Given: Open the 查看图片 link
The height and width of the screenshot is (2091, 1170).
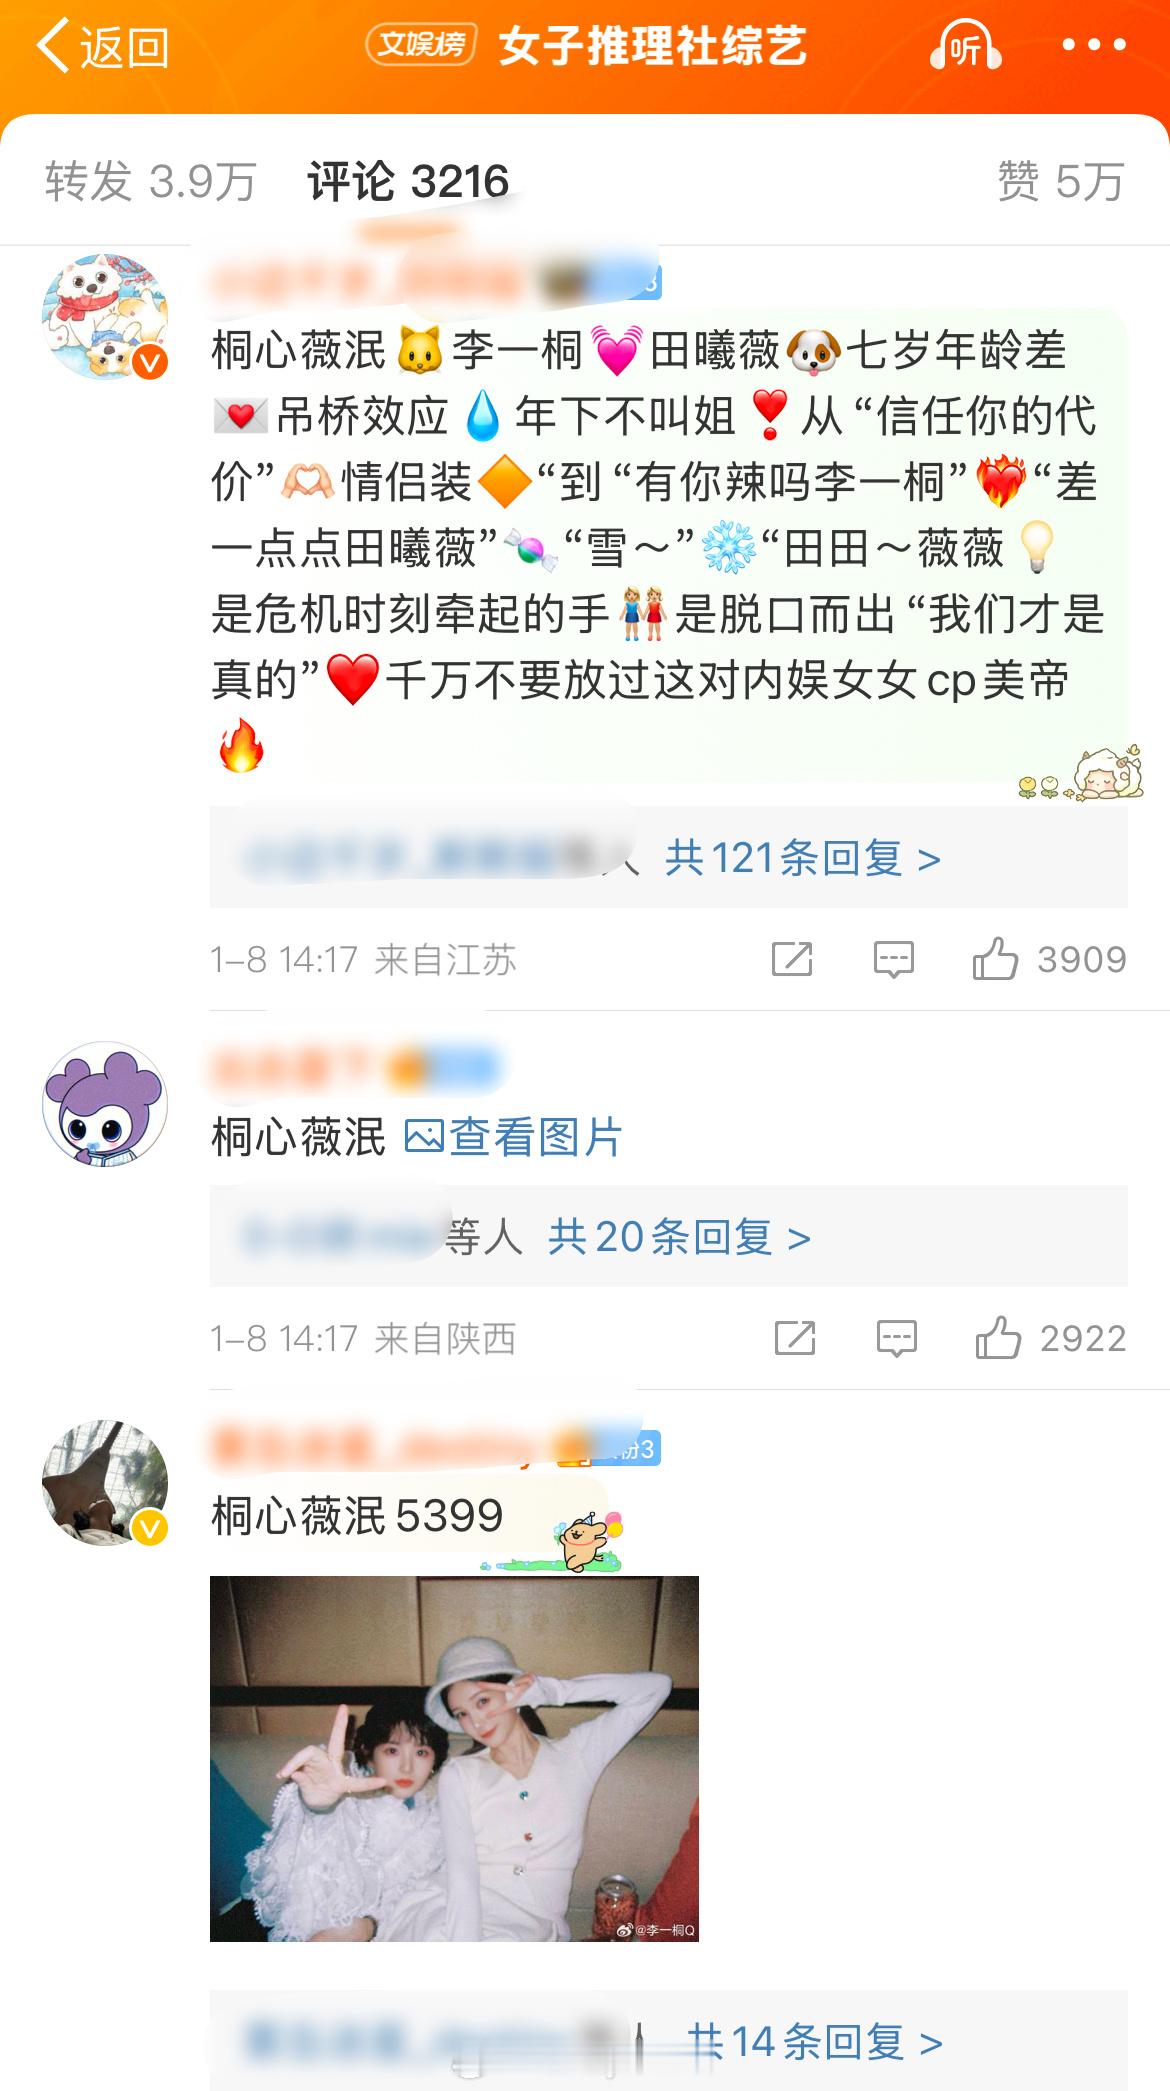Looking at the screenshot, I should click(x=513, y=1137).
